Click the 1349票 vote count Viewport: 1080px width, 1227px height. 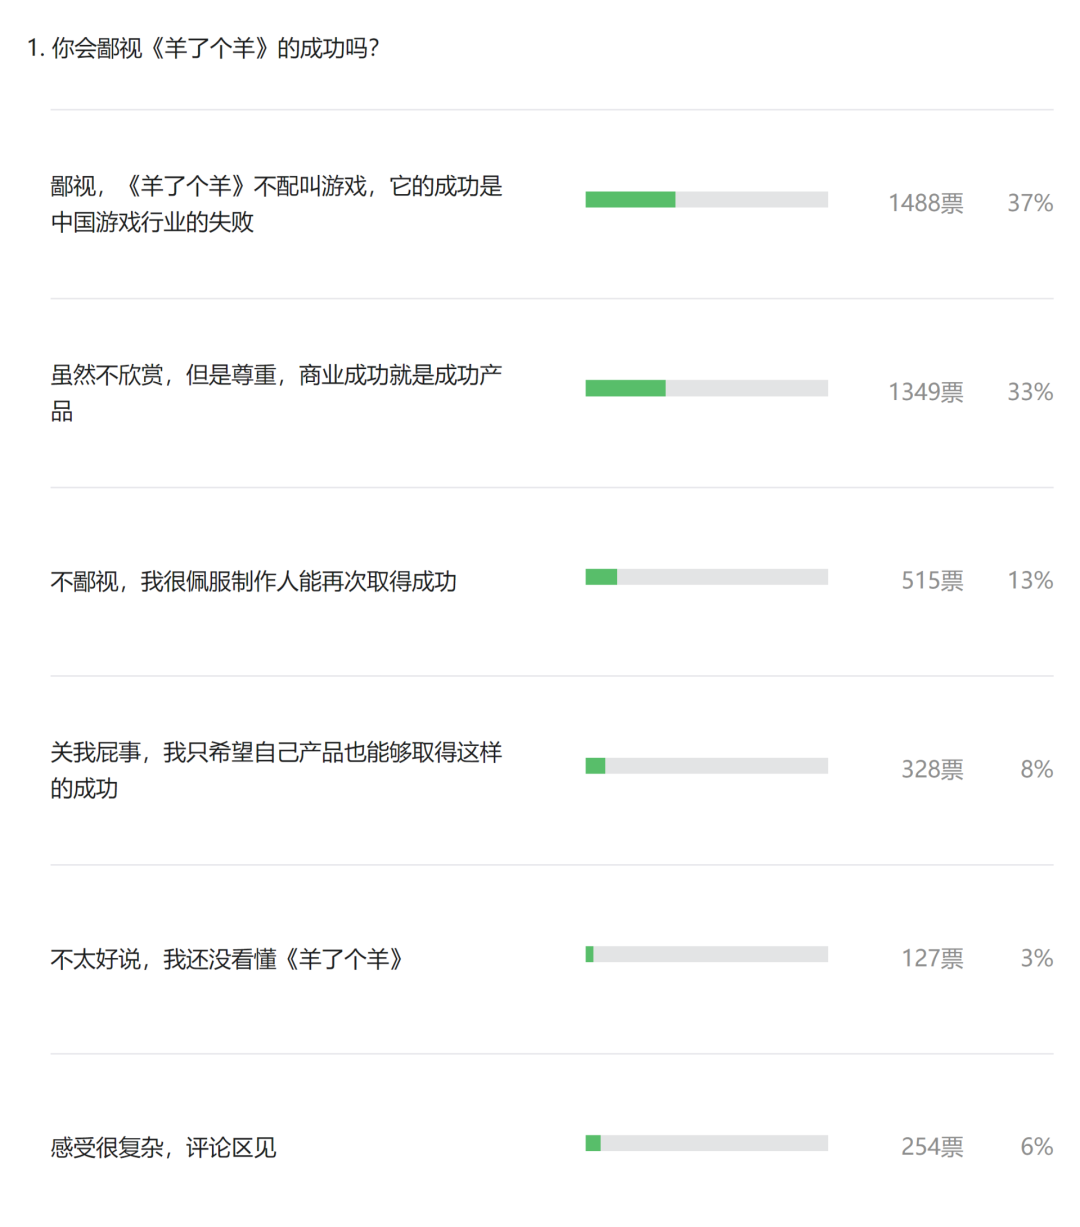click(x=926, y=392)
